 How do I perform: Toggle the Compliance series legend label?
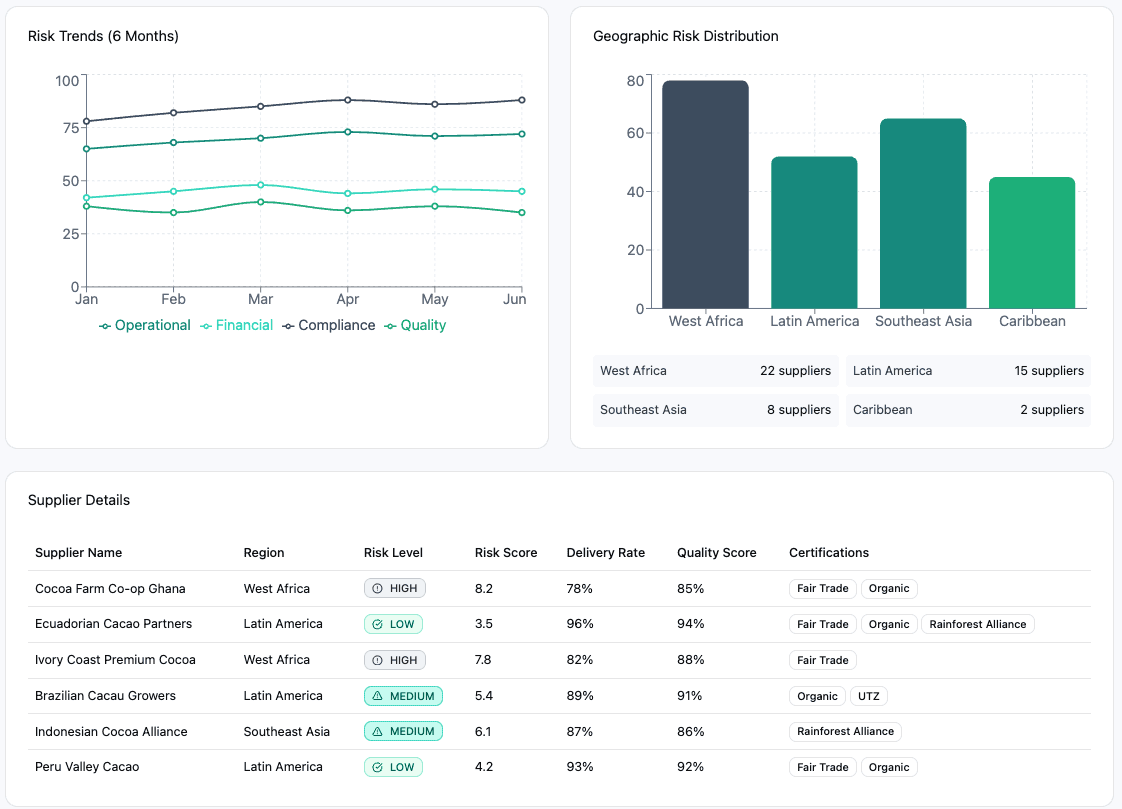click(x=336, y=325)
